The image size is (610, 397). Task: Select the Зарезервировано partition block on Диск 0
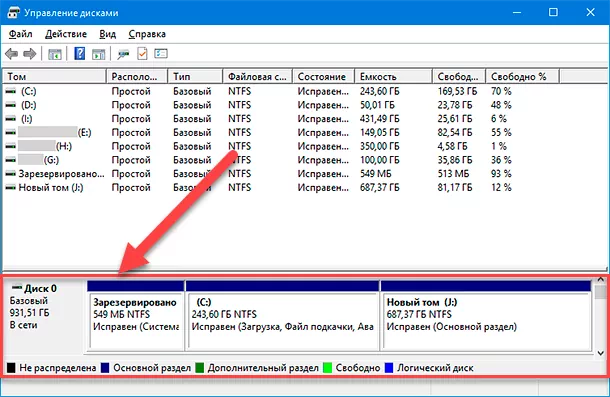pos(136,316)
